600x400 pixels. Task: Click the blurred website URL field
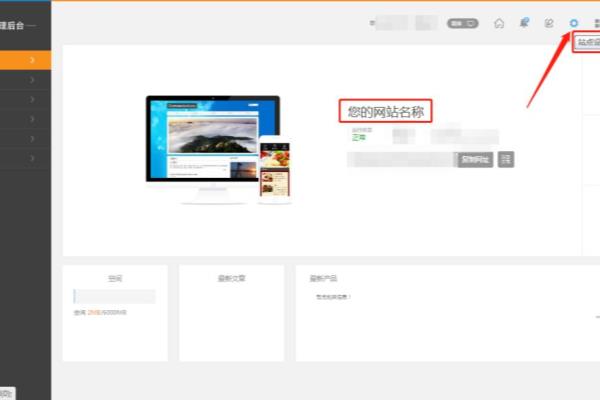[x=402, y=159]
